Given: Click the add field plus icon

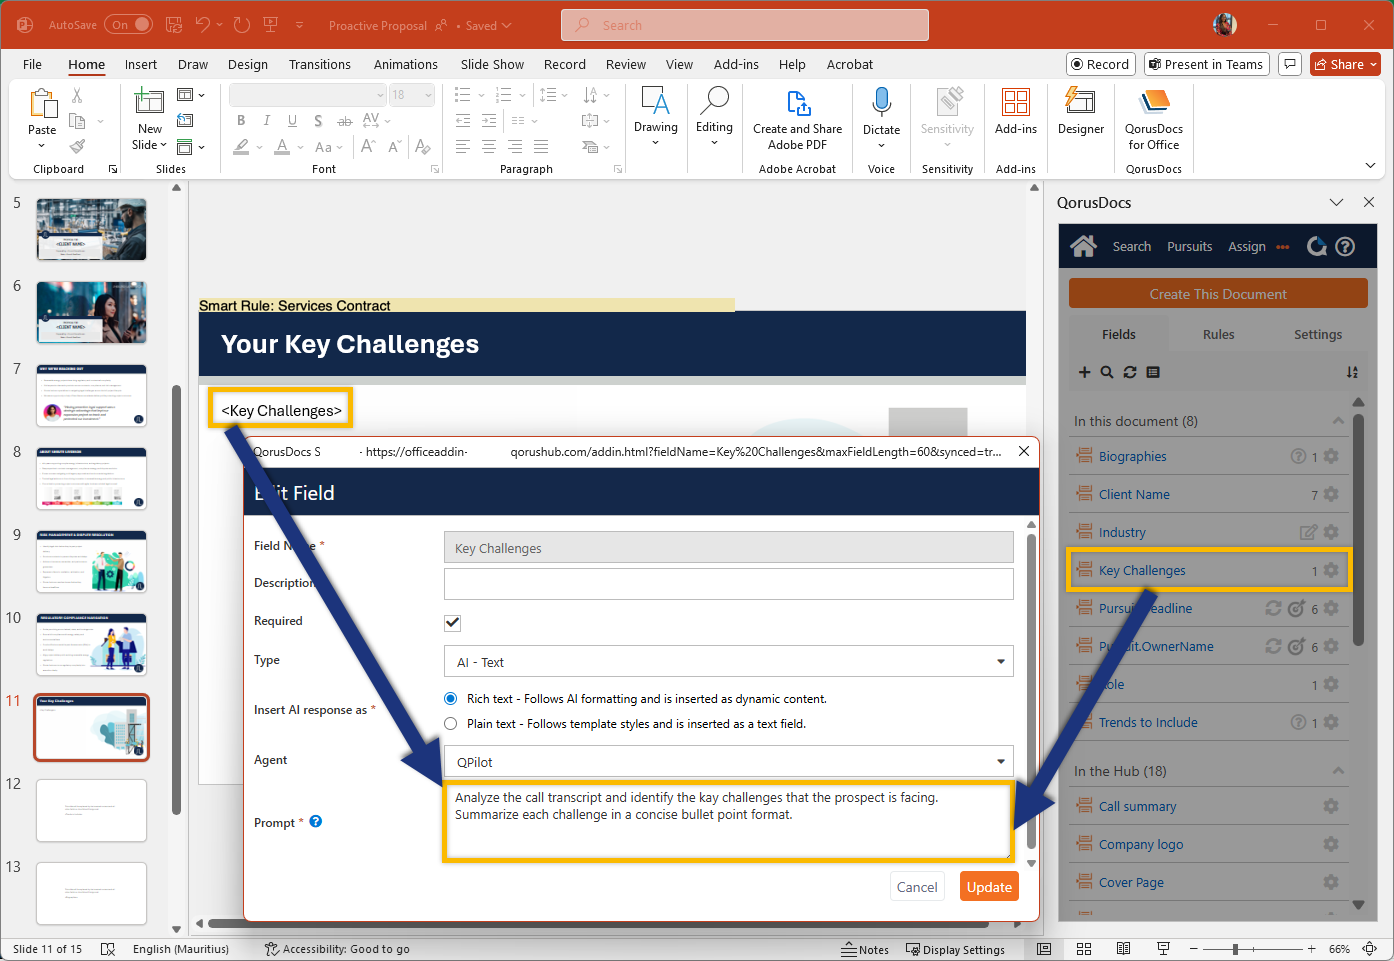Looking at the screenshot, I should point(1084,372).
